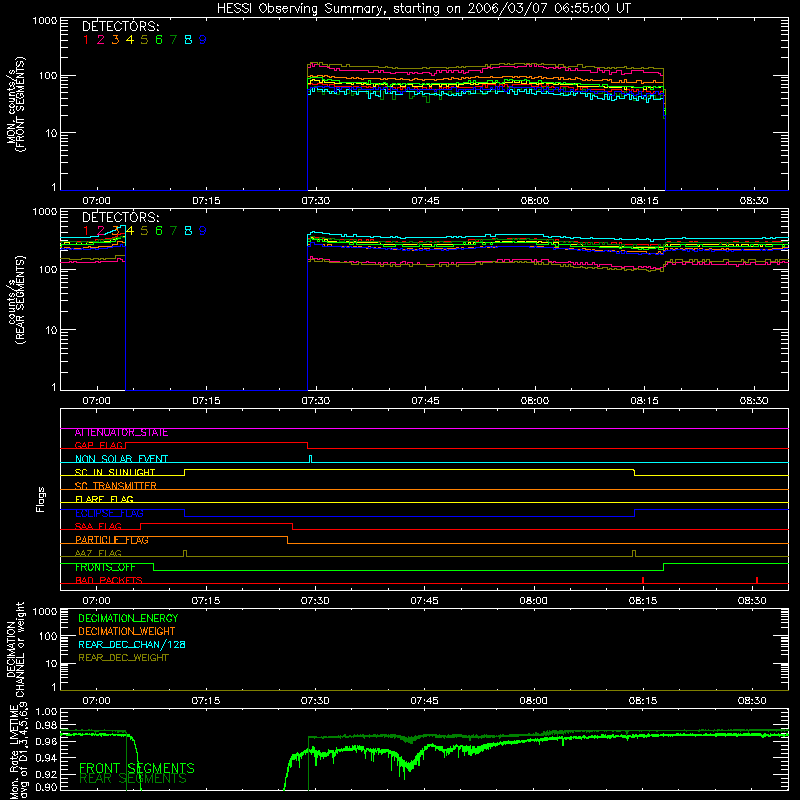The image size is (800, 800).
Task: Click the GAP_FLAG label
Action: click(x=100, y=445)
